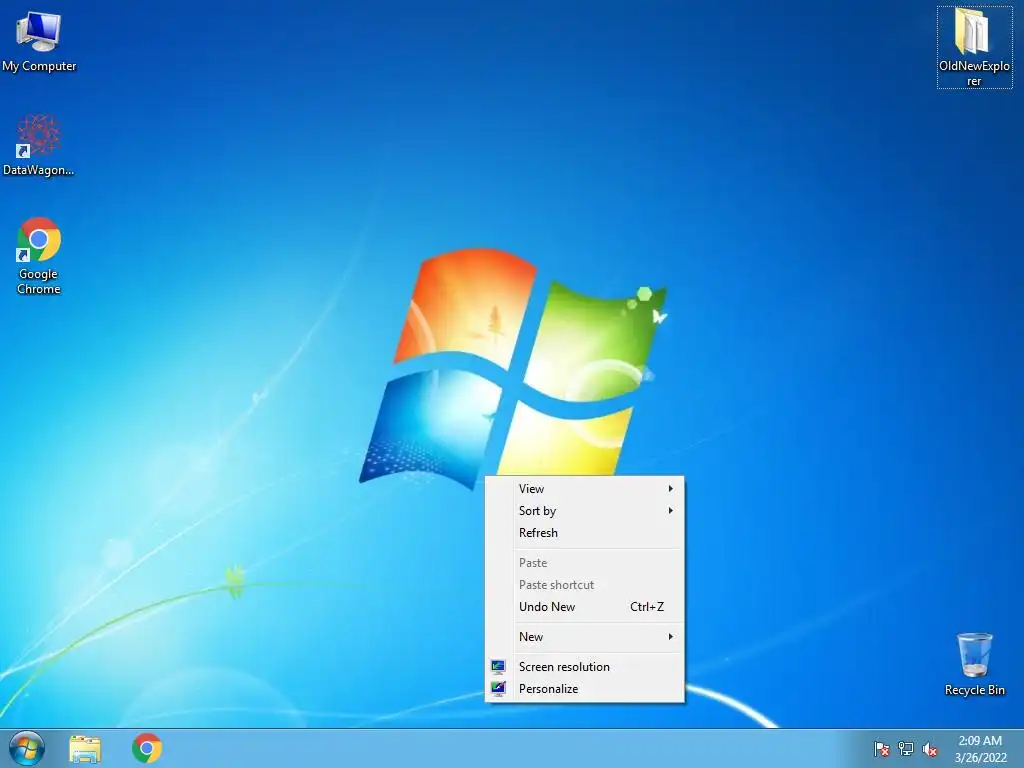Click the arrow beside the New entry
Screen dimensions: 1024x768
[x=671, y=637]
